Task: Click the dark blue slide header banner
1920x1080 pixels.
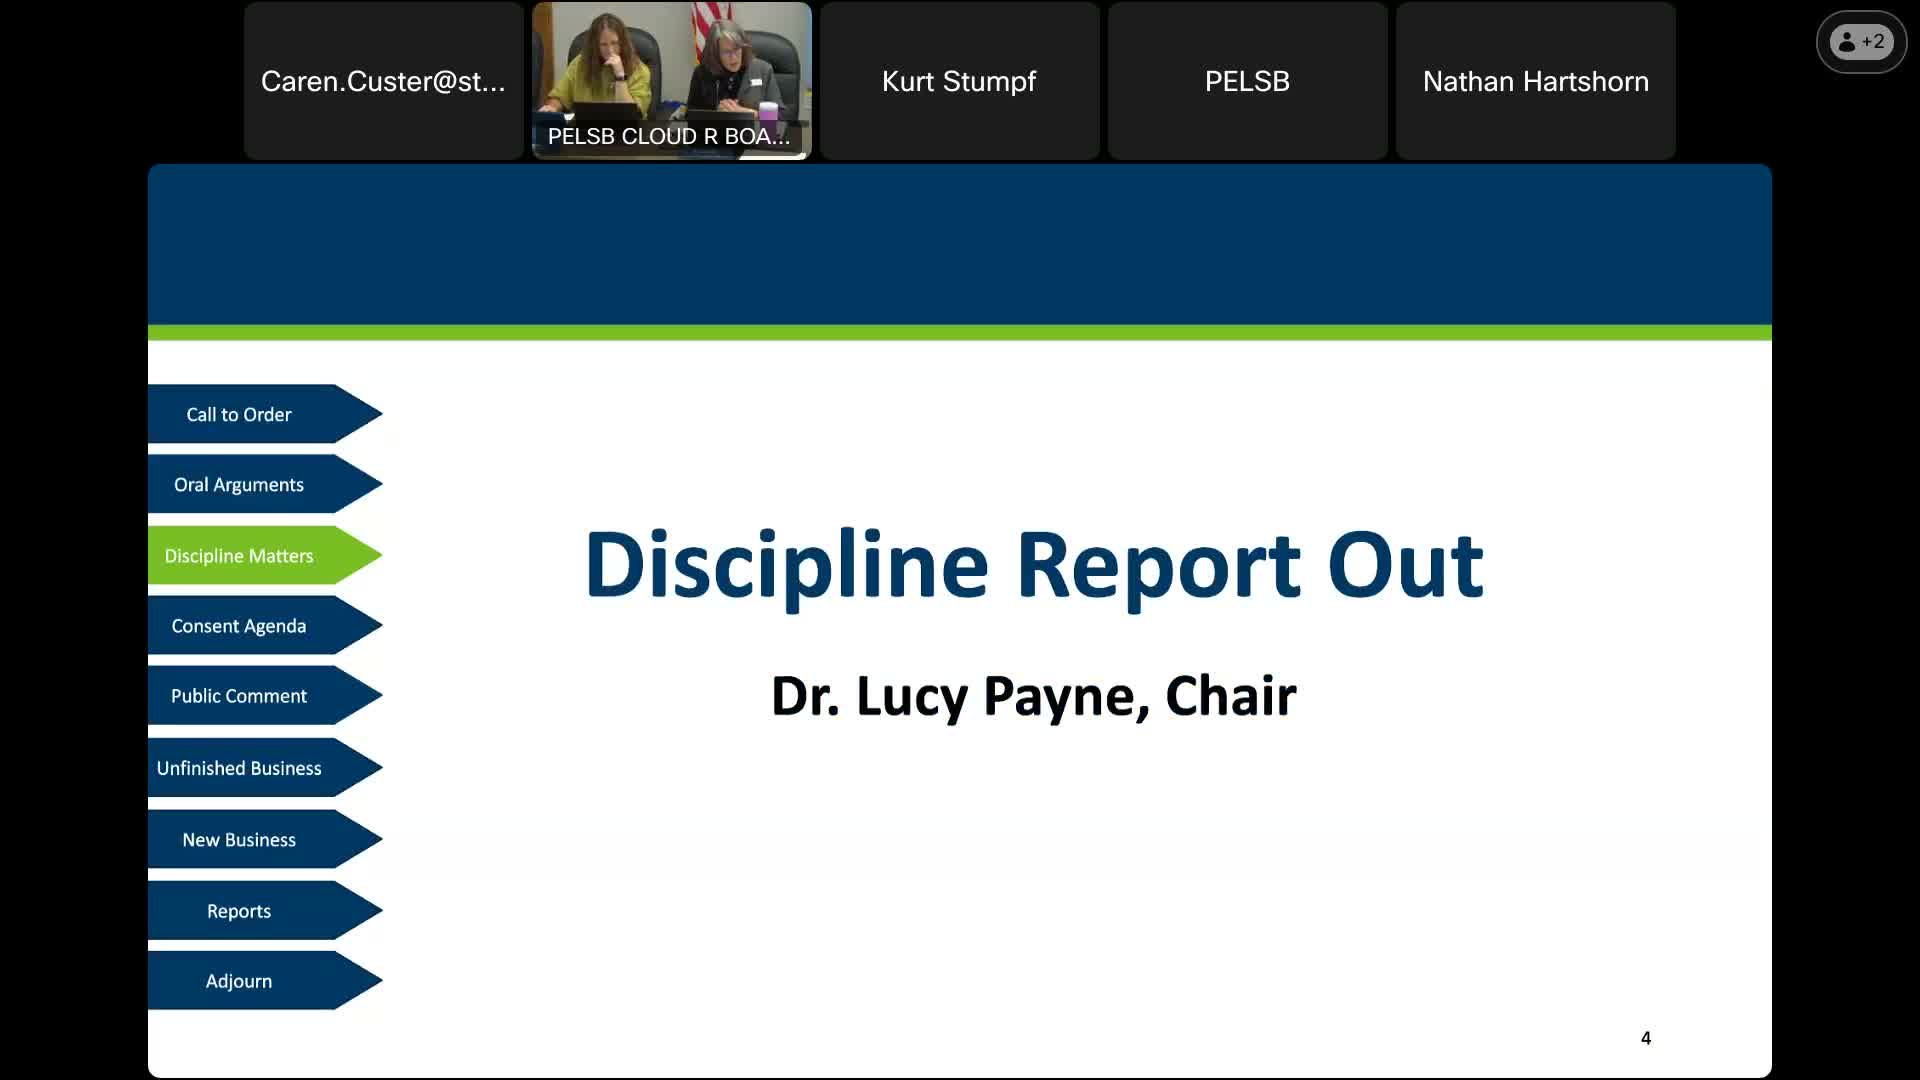Action: (x=960, y=245)
